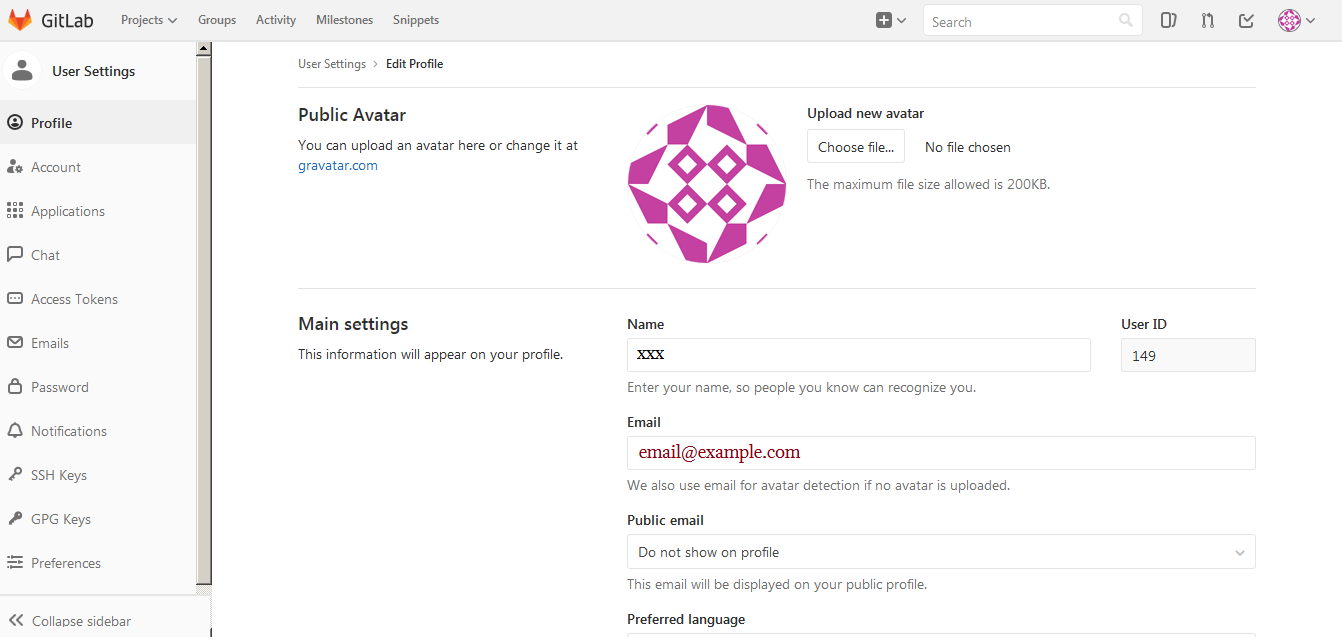Open Chat settings in sidebar

[45, 255]
